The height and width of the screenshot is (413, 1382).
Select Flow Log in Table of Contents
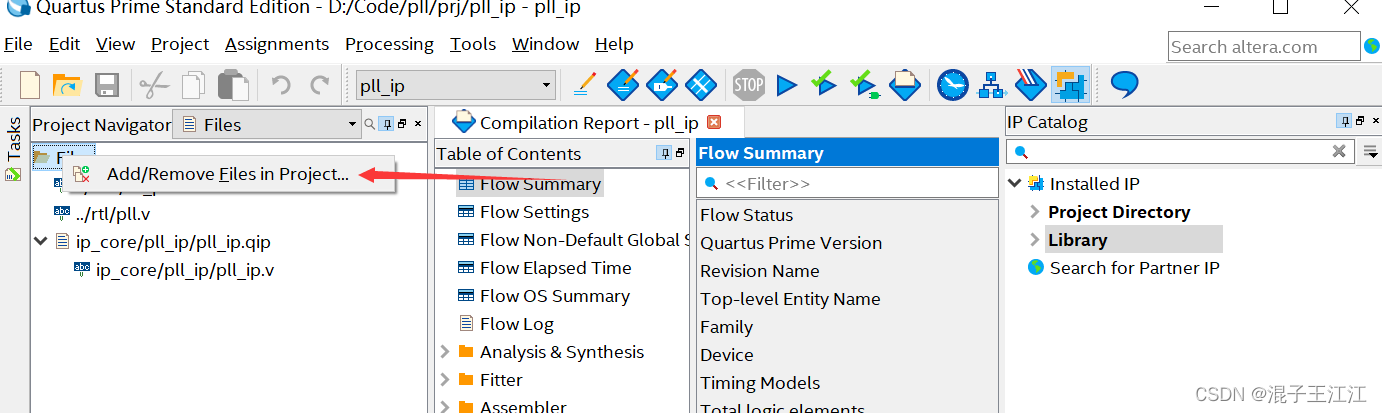516,324
